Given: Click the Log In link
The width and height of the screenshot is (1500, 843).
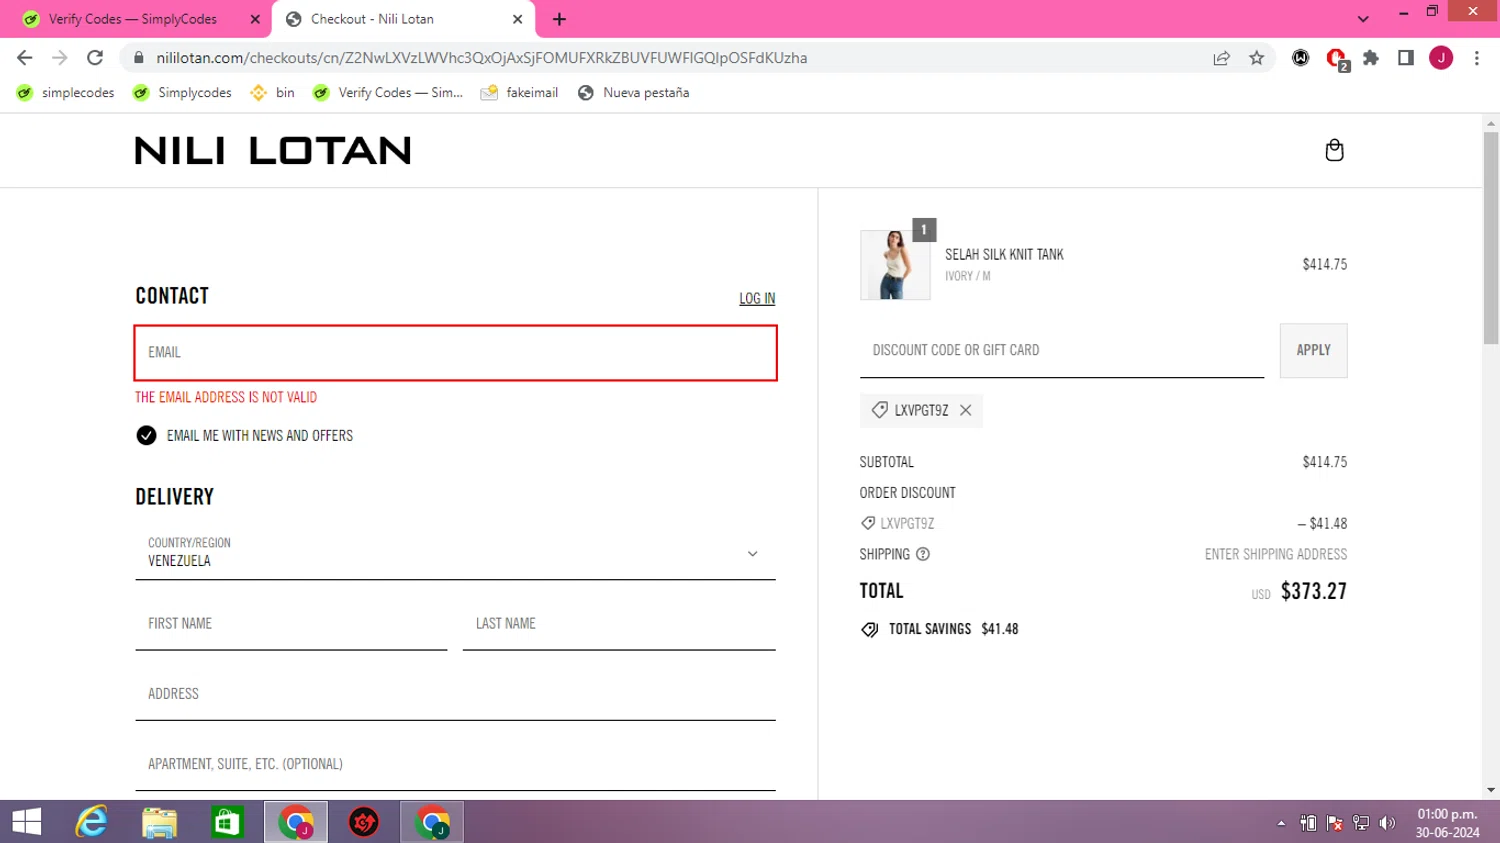Looking at the screenshot, I should [x=757, y=298].
